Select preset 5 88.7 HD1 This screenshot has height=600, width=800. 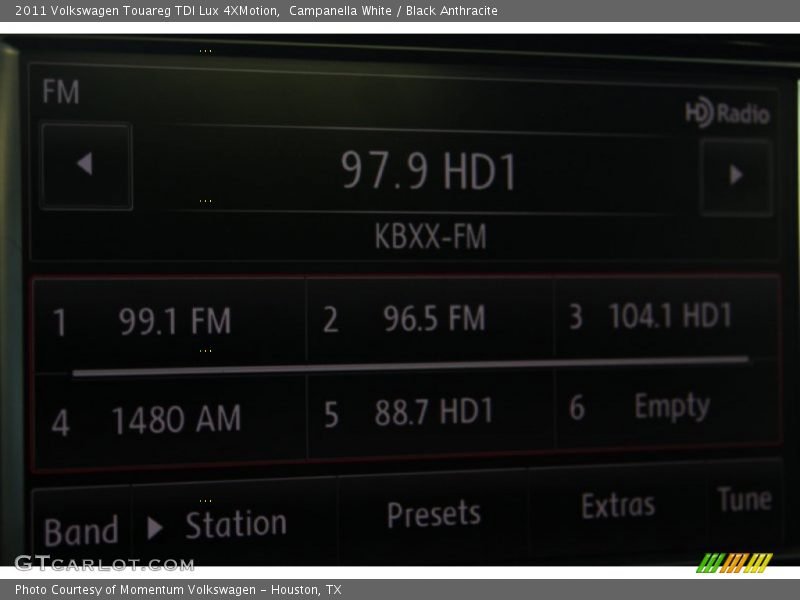[x=430, y=411]
